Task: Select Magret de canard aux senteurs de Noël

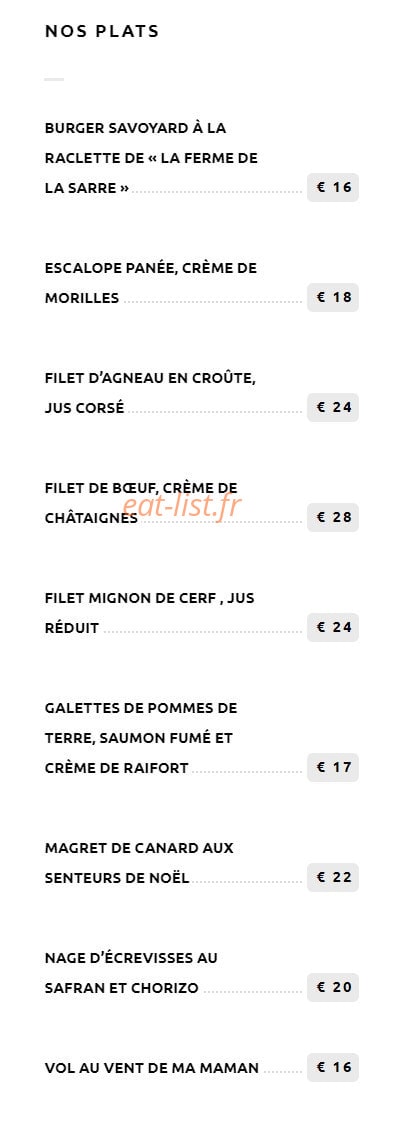Action: point(140,863)
